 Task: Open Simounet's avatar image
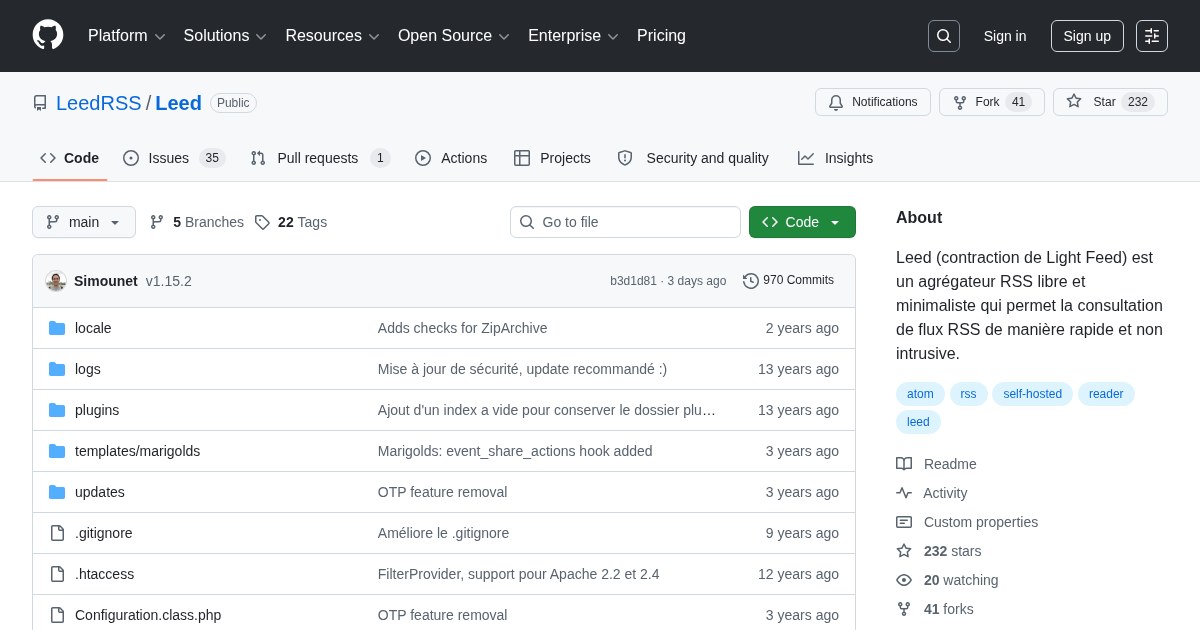[56, 281]
